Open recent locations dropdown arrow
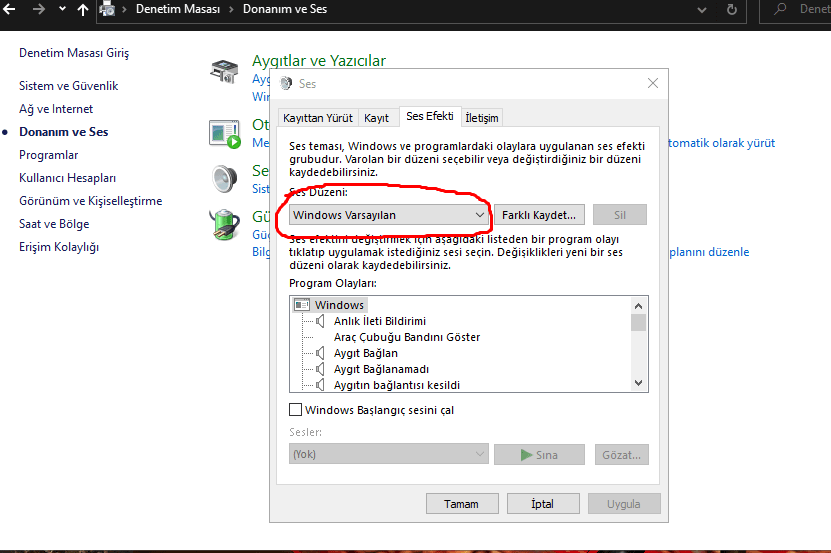The height and width of the screenshot is (553, 831). pos(63,9)
